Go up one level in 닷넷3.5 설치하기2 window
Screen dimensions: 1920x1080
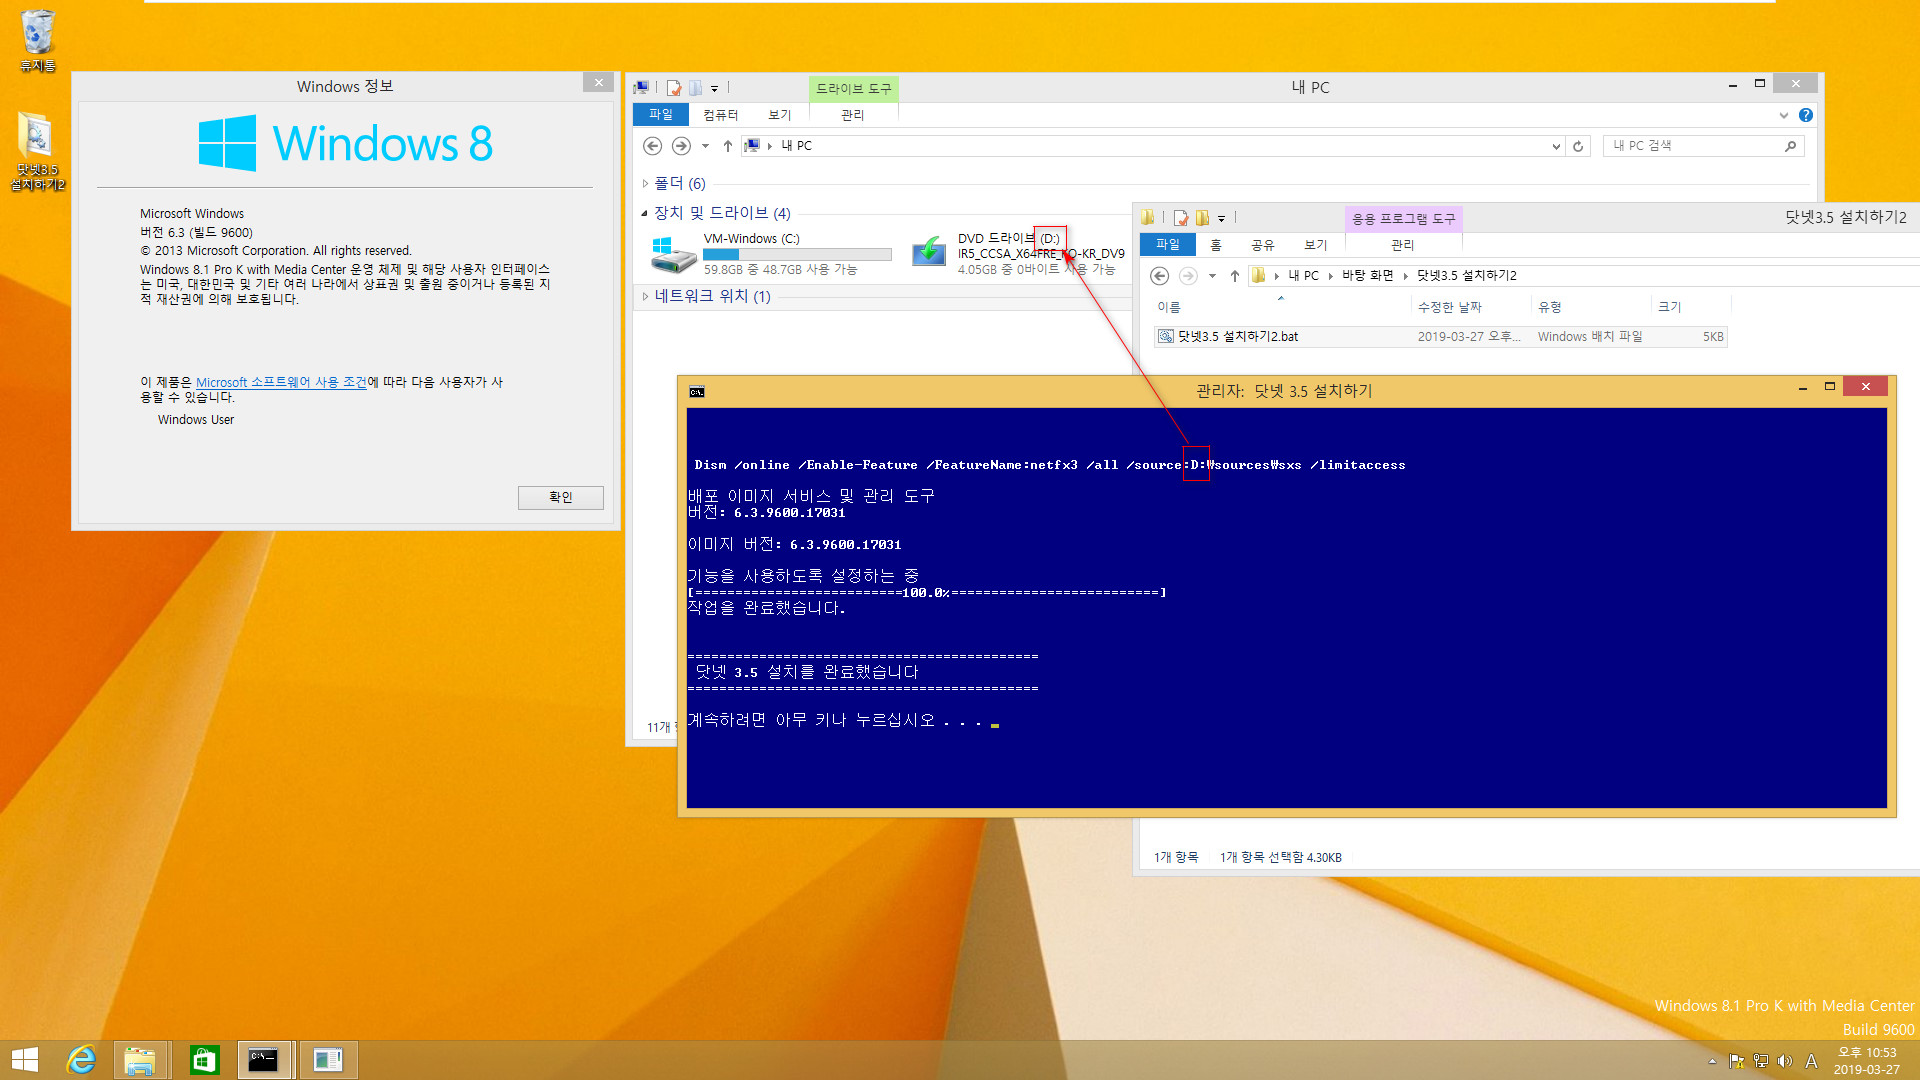pos(1235,276)
